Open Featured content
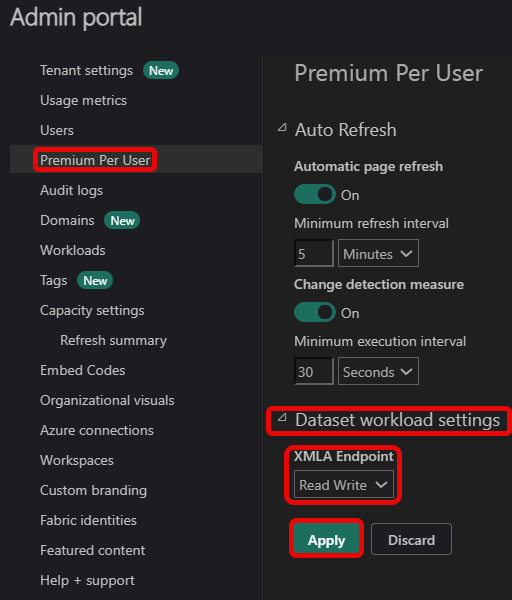This screenshot has height=600, width=512. 93,550
